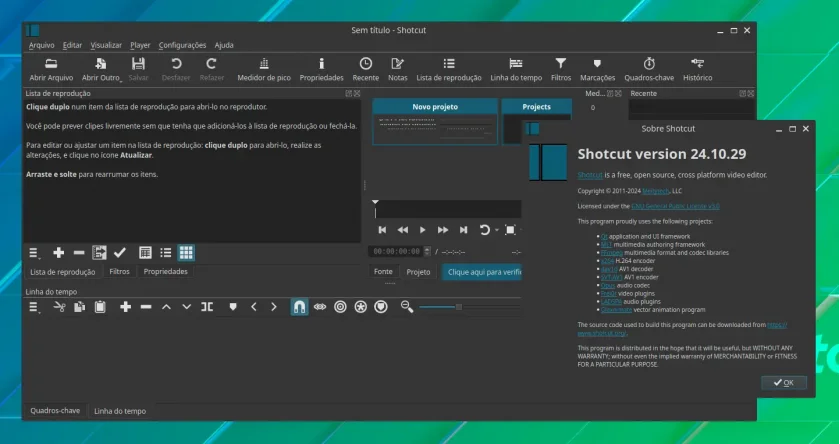Open the Histórico panel
The height and width of the screenshot is (444, 840).
click(x=698, y=70)
